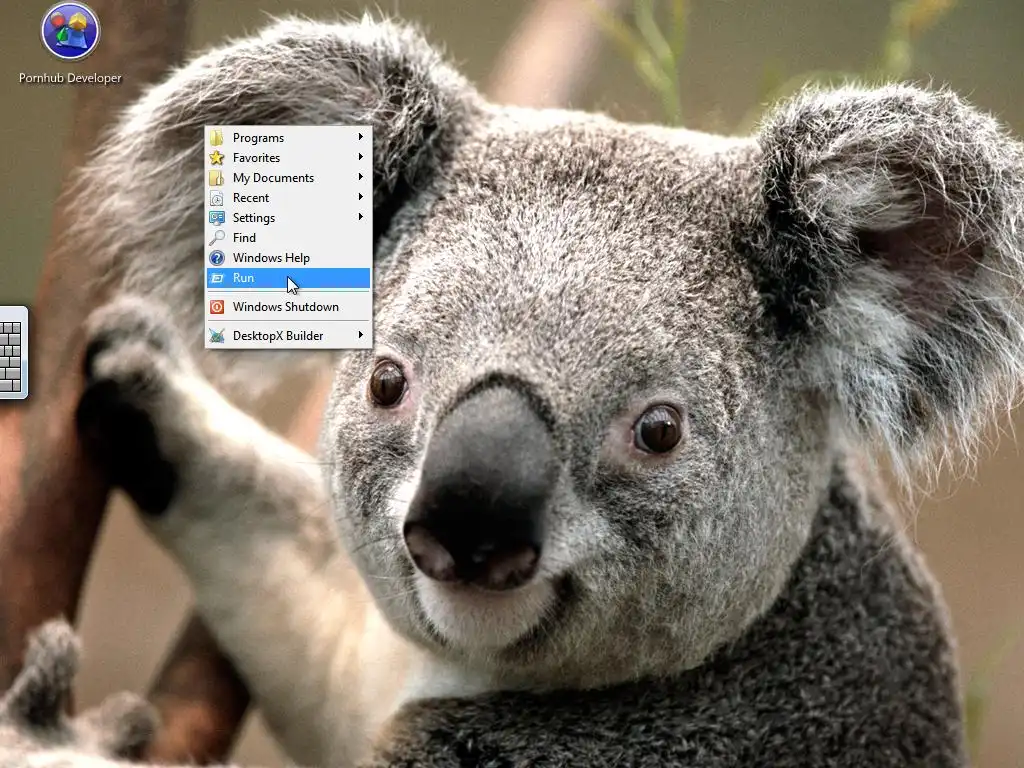This screenshot has width=1024, height=768.
Task: Click the Recent clock document icon
Action: pyautogui.click(x=217, y=198)
